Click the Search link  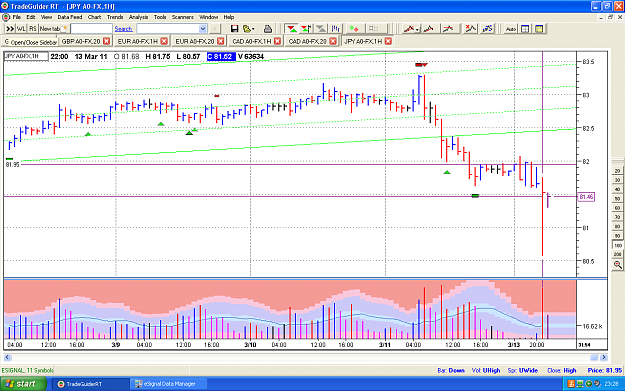coord(123,29)
